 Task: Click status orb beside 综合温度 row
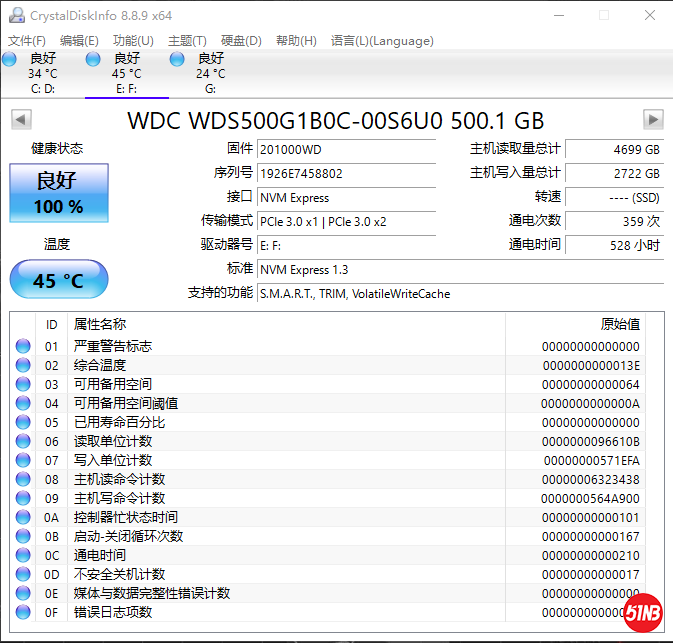pyautogui.click(x=23, y=365)
